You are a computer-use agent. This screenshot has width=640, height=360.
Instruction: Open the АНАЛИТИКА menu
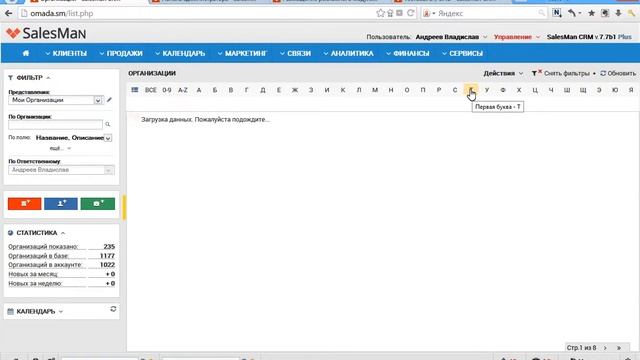coord(348,53)
